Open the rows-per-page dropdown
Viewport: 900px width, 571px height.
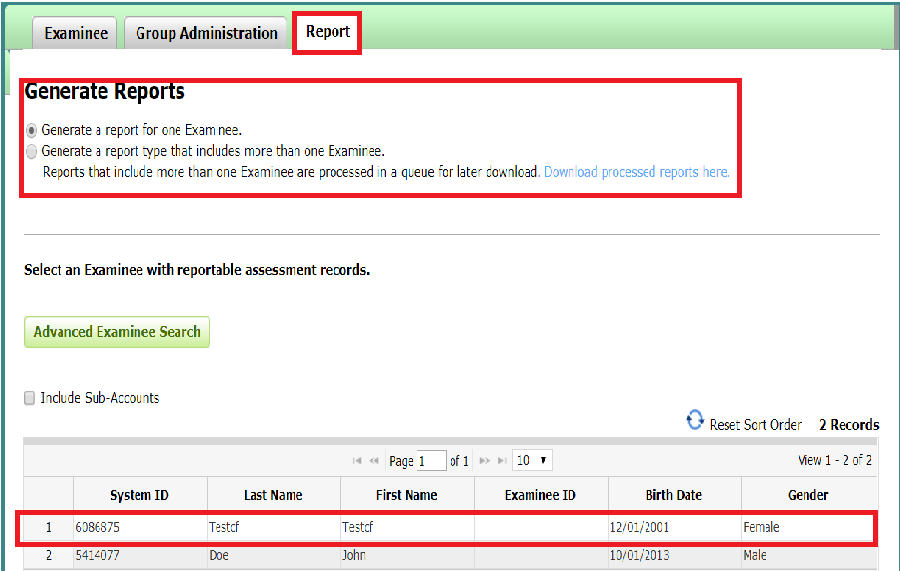532,461
